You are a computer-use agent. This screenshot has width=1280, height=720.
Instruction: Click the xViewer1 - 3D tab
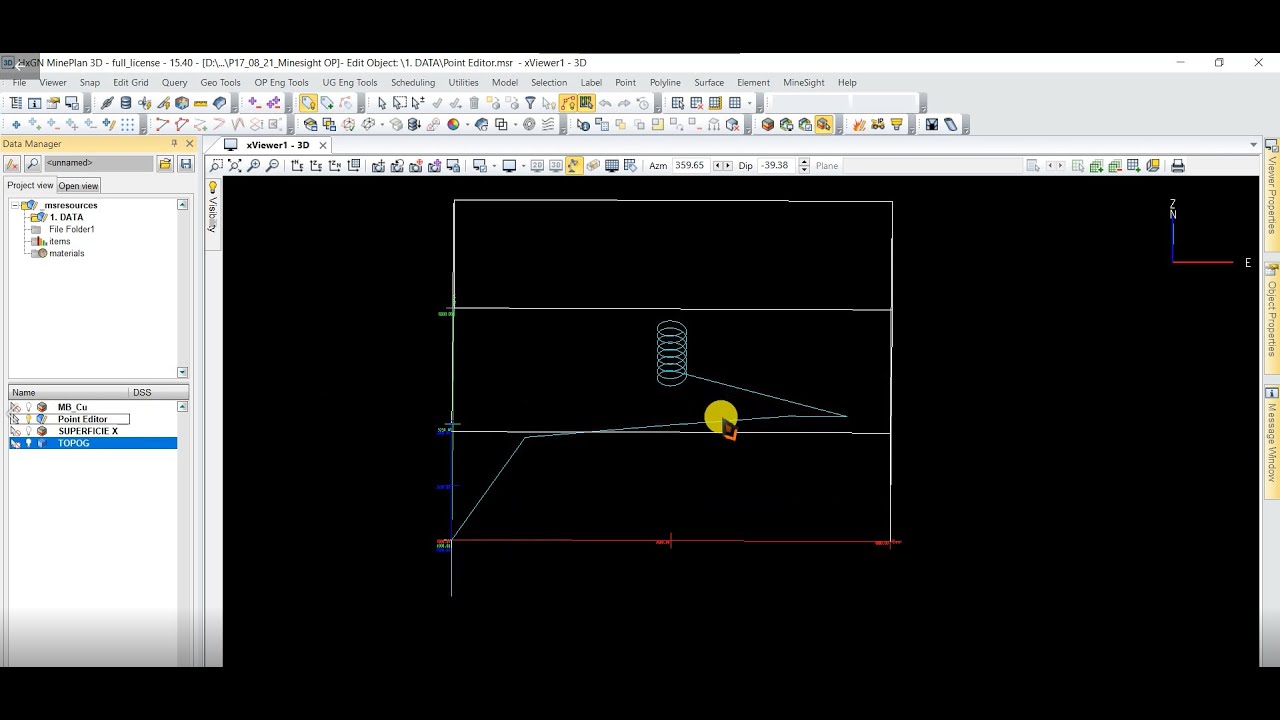278,145
